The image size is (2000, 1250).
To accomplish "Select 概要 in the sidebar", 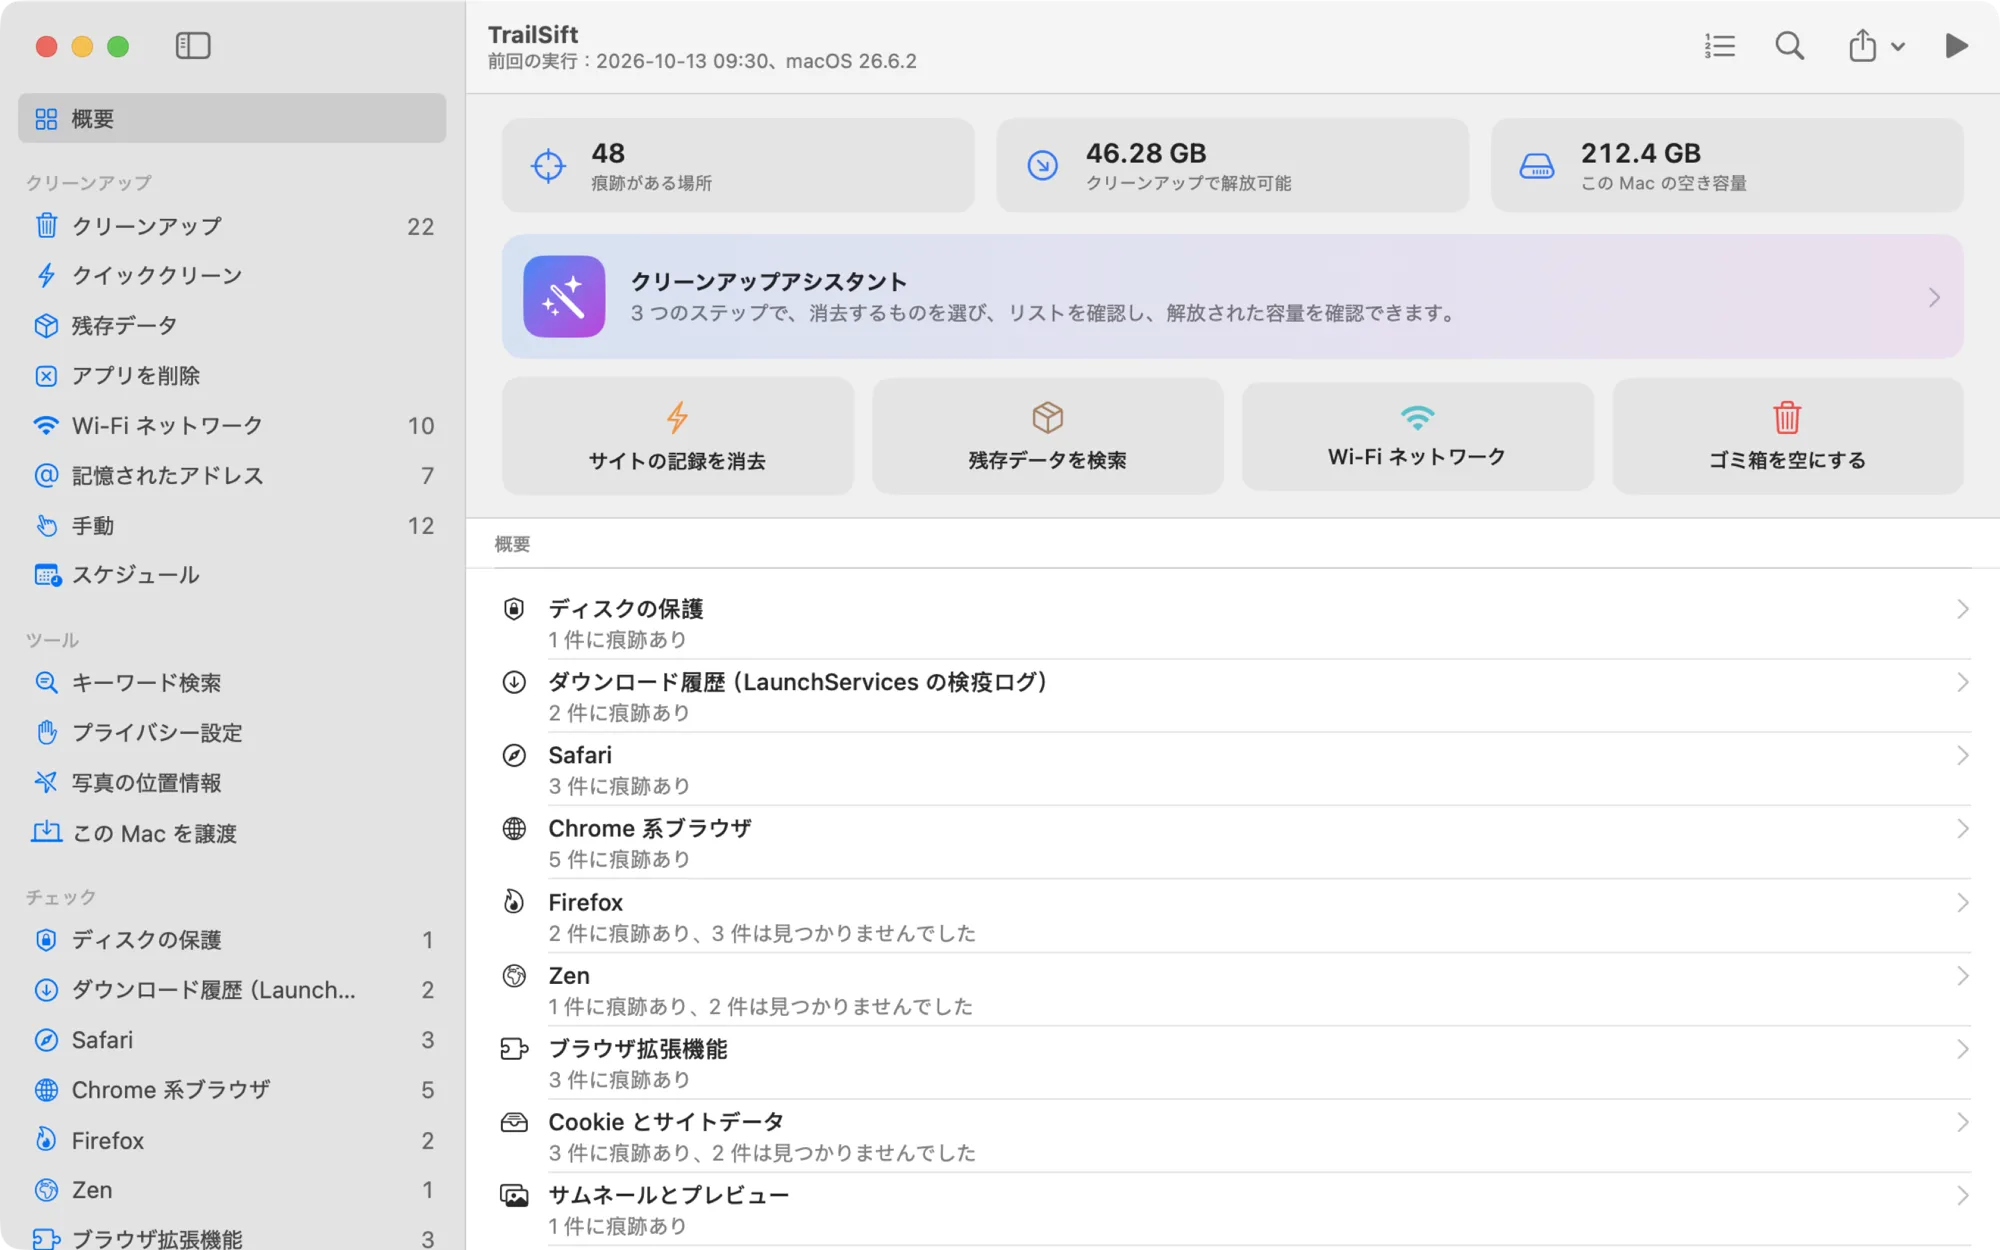I will tap(232, 119).
